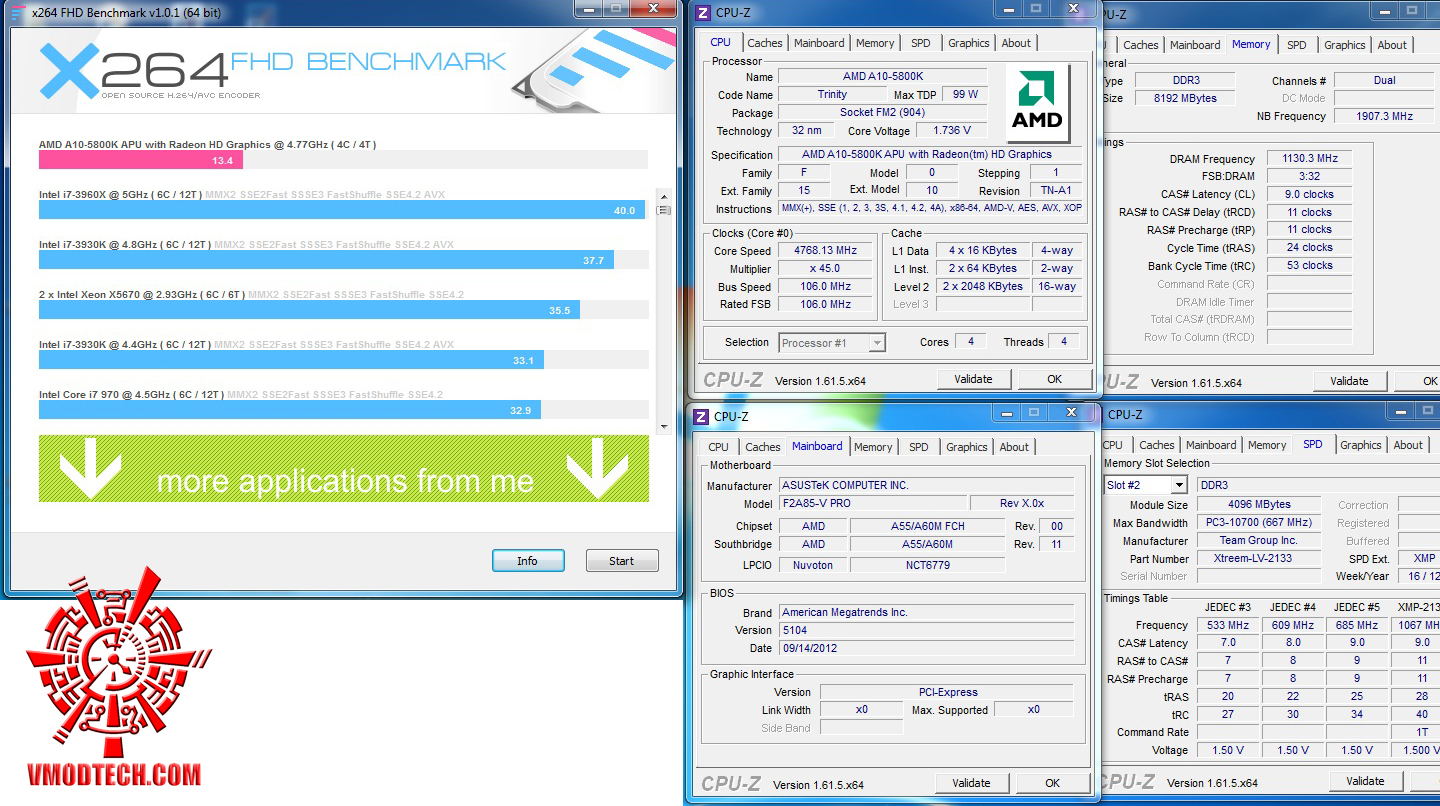The height and width of the screenshot is (806, 1440).
Task: Click Validate in the CPU-Z SPD window
Action: [1365, 781]
